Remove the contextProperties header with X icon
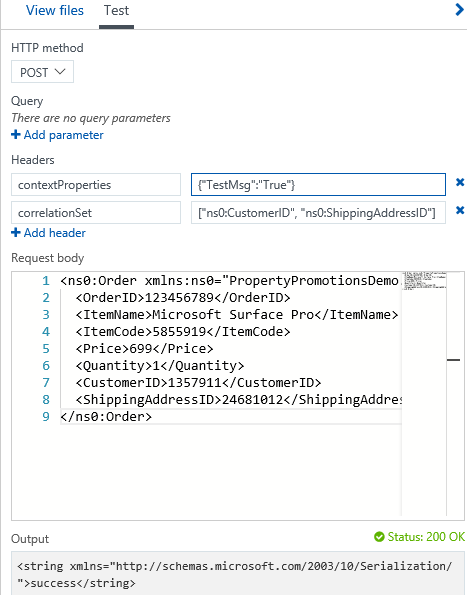 pos(460,183)
